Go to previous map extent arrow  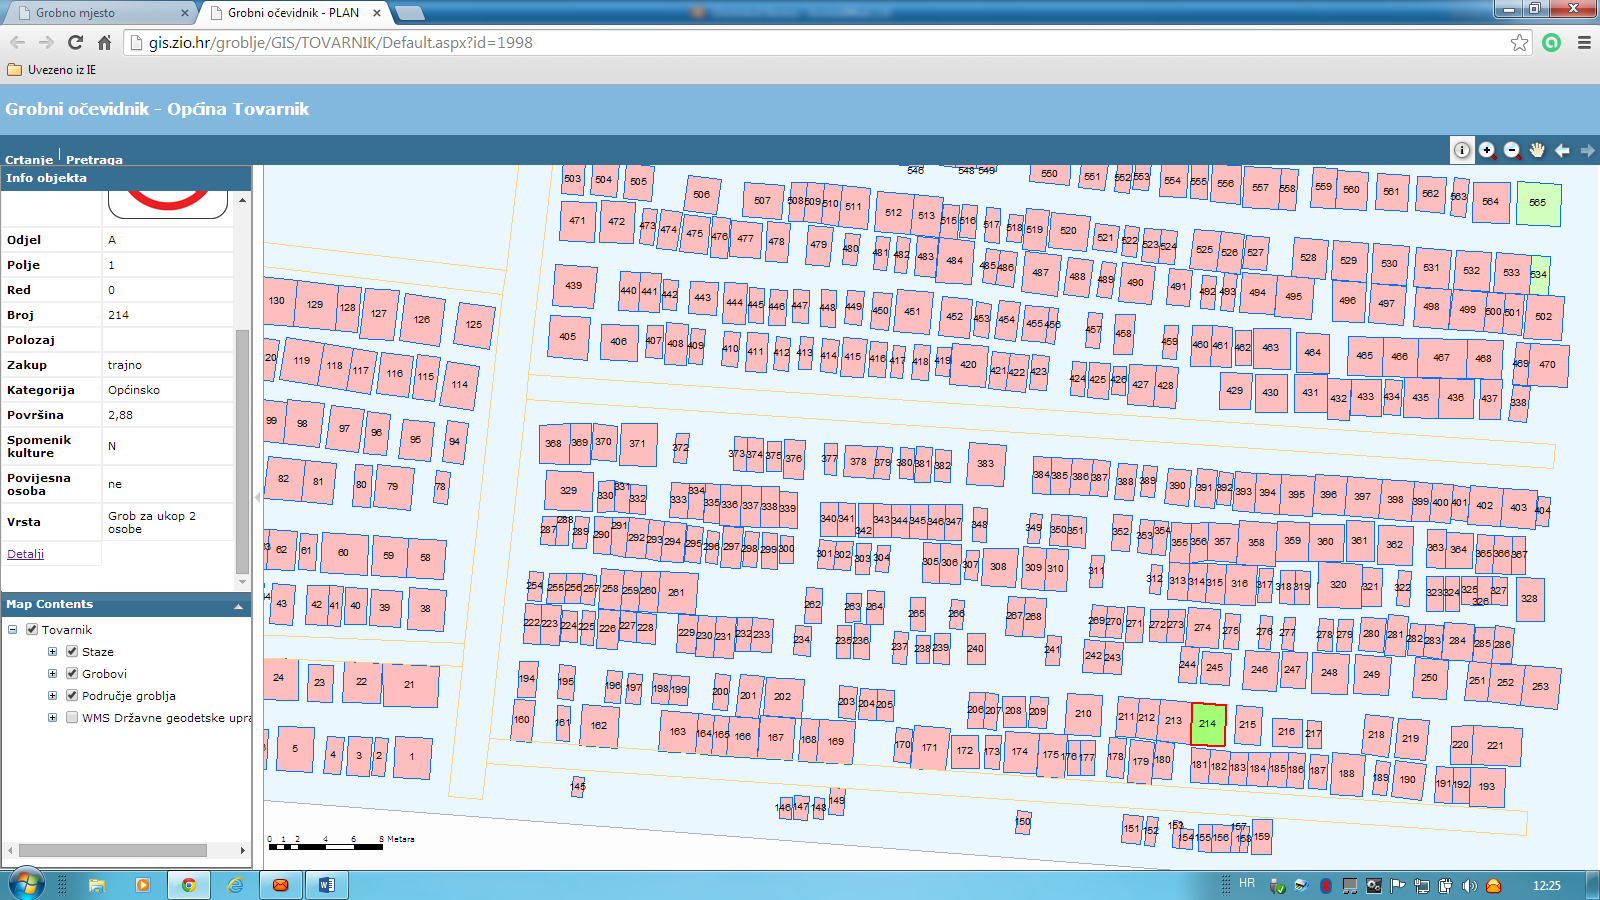(x=1562, y=150)
